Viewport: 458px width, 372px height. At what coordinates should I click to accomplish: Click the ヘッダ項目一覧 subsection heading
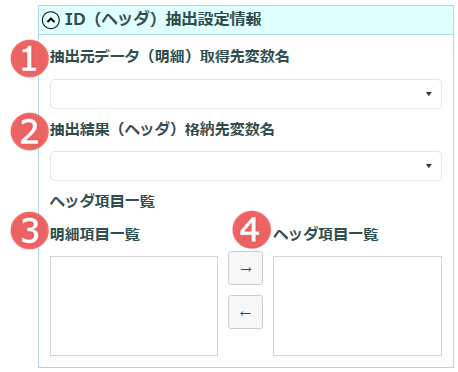pyautogui.click(x=102, y=201)
